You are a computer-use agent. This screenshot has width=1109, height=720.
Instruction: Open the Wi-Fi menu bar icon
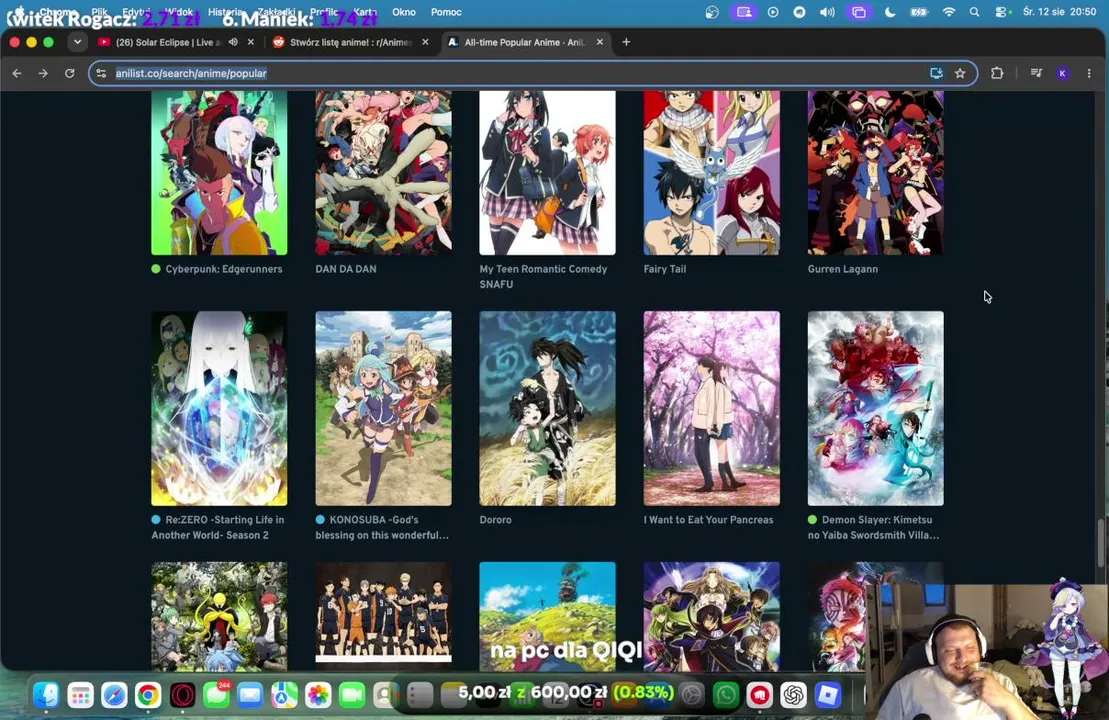coord(948,12)
